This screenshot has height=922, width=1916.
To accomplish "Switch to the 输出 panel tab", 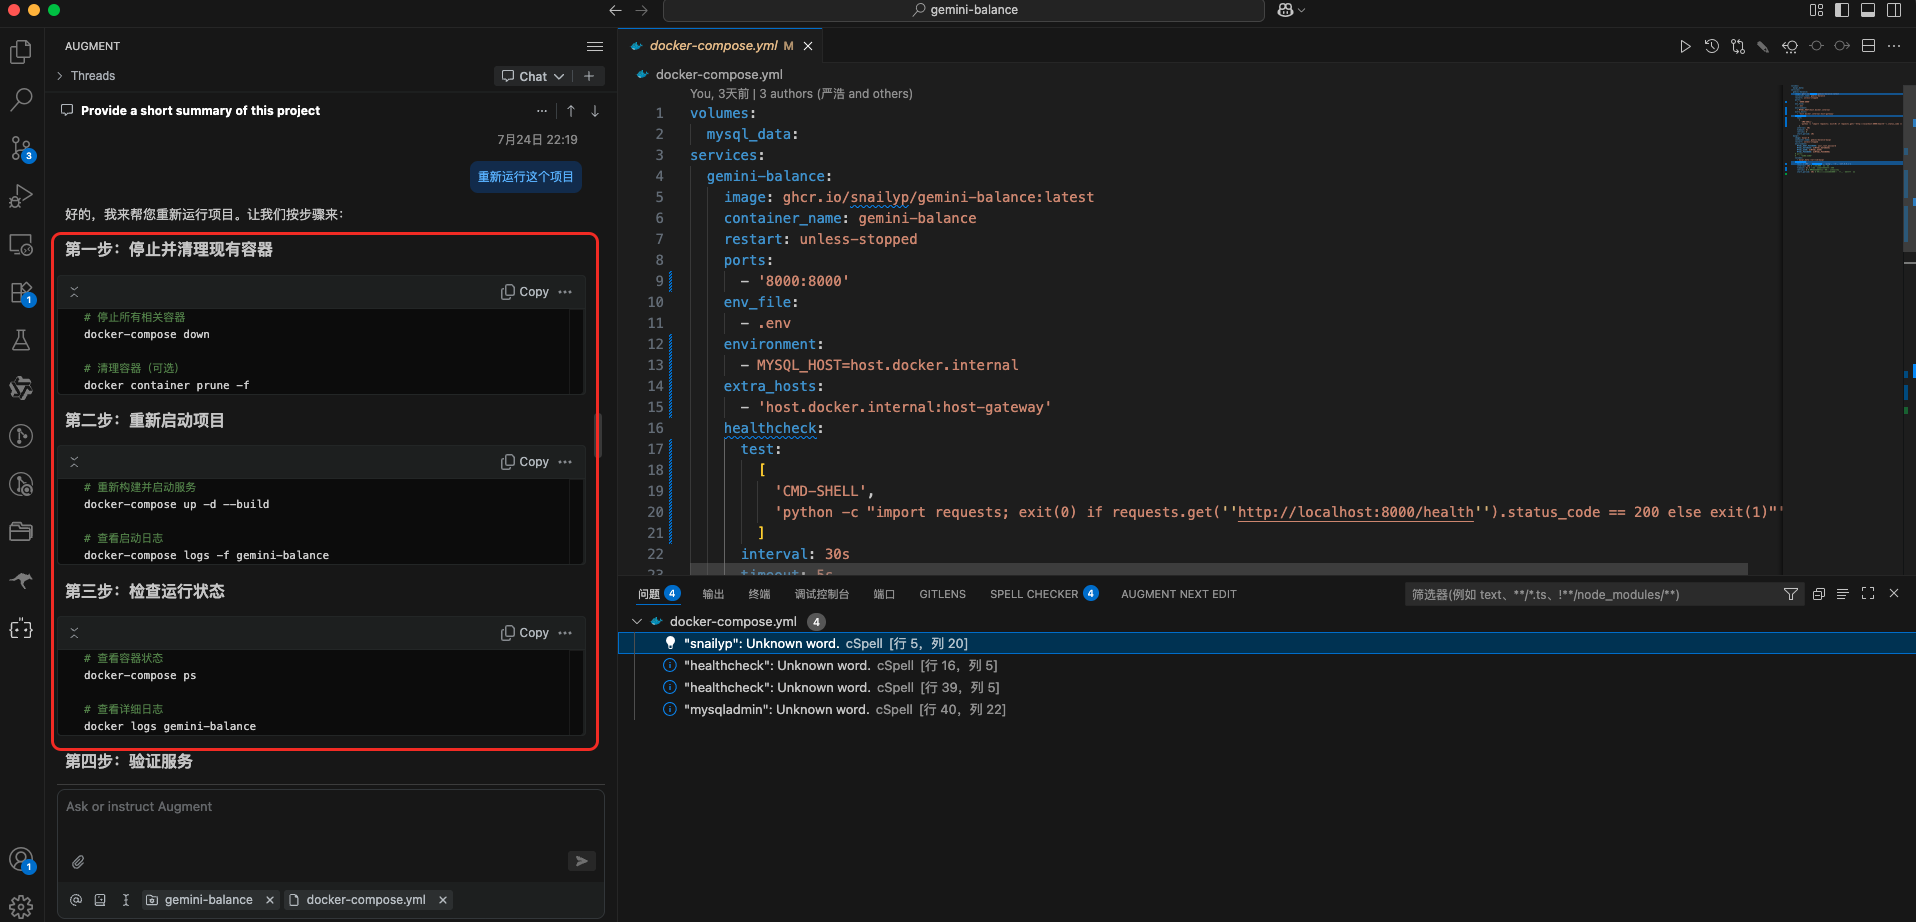I will pos(713,594).
